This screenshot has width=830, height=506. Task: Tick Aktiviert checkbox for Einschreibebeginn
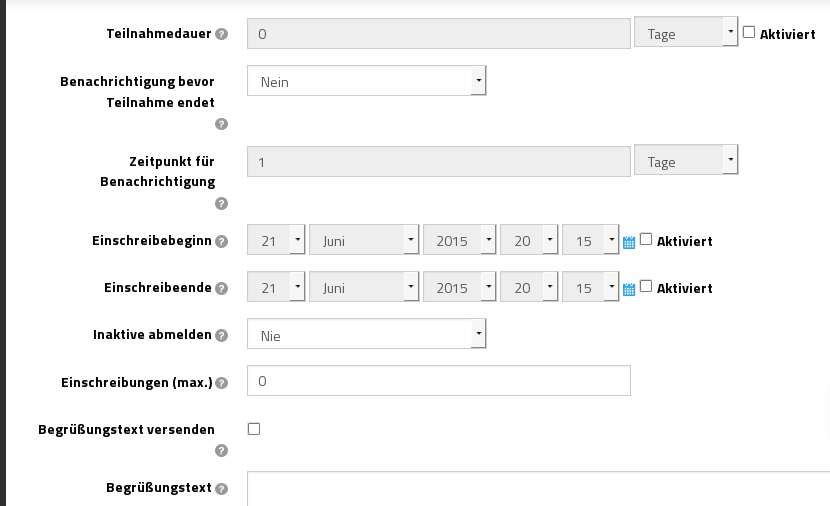coord(646,239)
